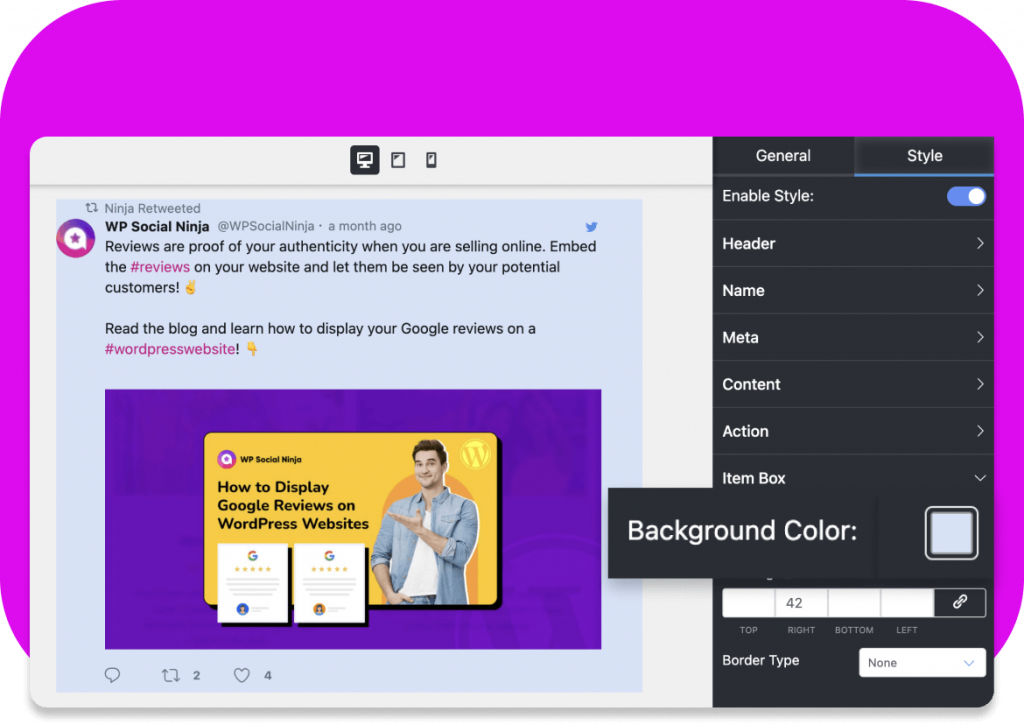Click the 'a month ago' timestamp

[x=364, y=226]
